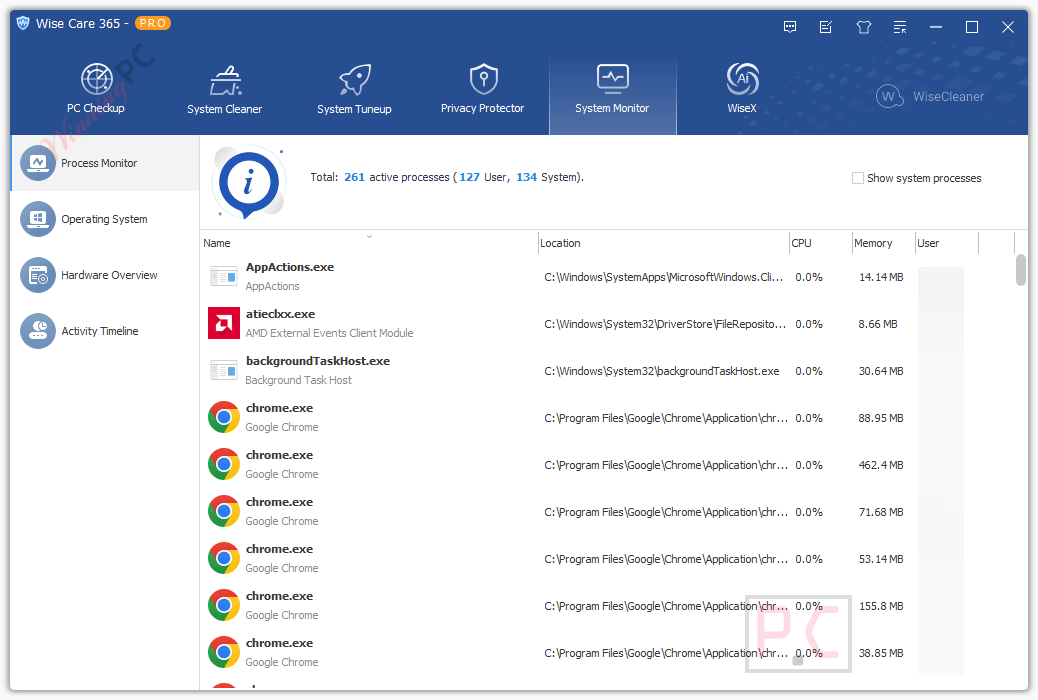
Task: Click the 53.14 MB memory value
Action: point(881,560)
